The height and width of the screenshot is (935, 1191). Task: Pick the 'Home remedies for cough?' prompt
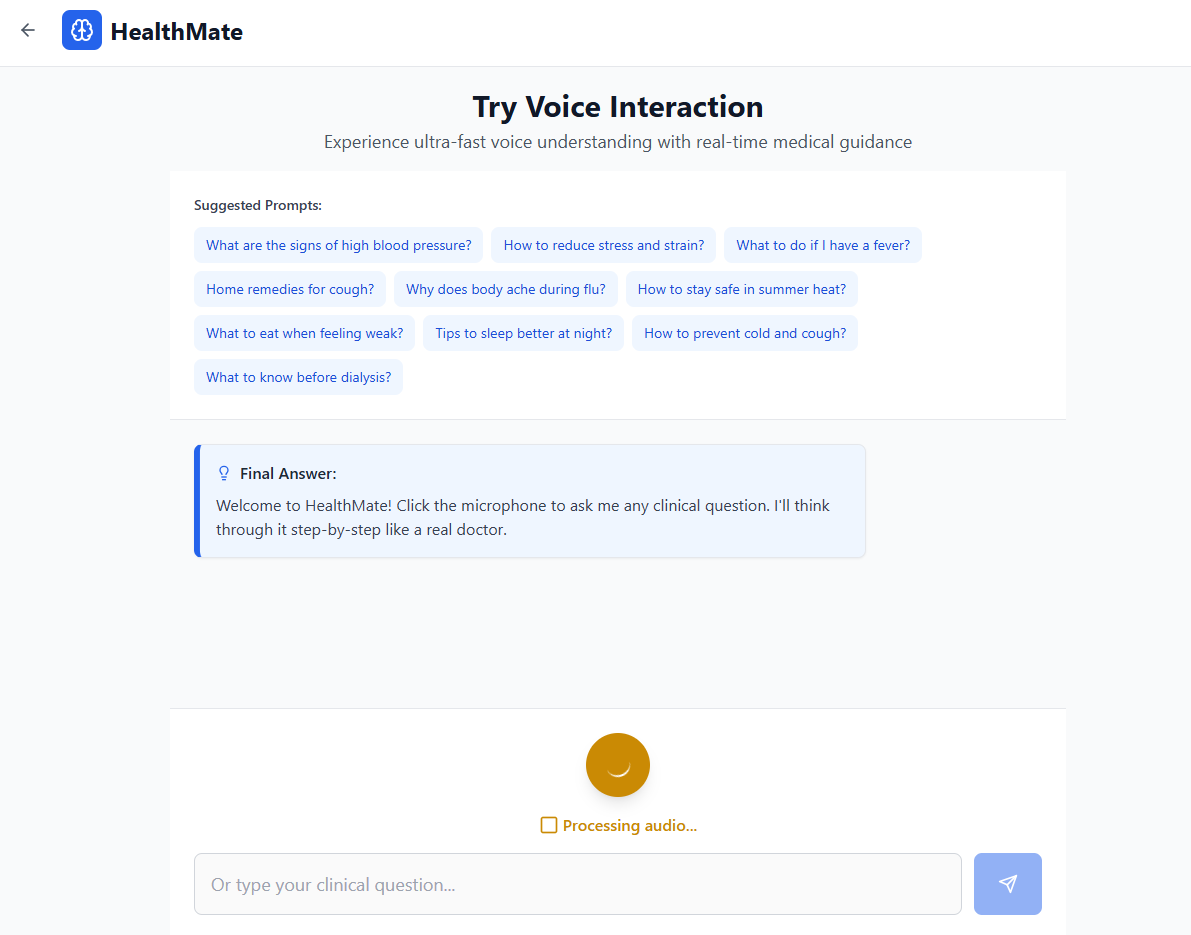[x=290, y=289]
